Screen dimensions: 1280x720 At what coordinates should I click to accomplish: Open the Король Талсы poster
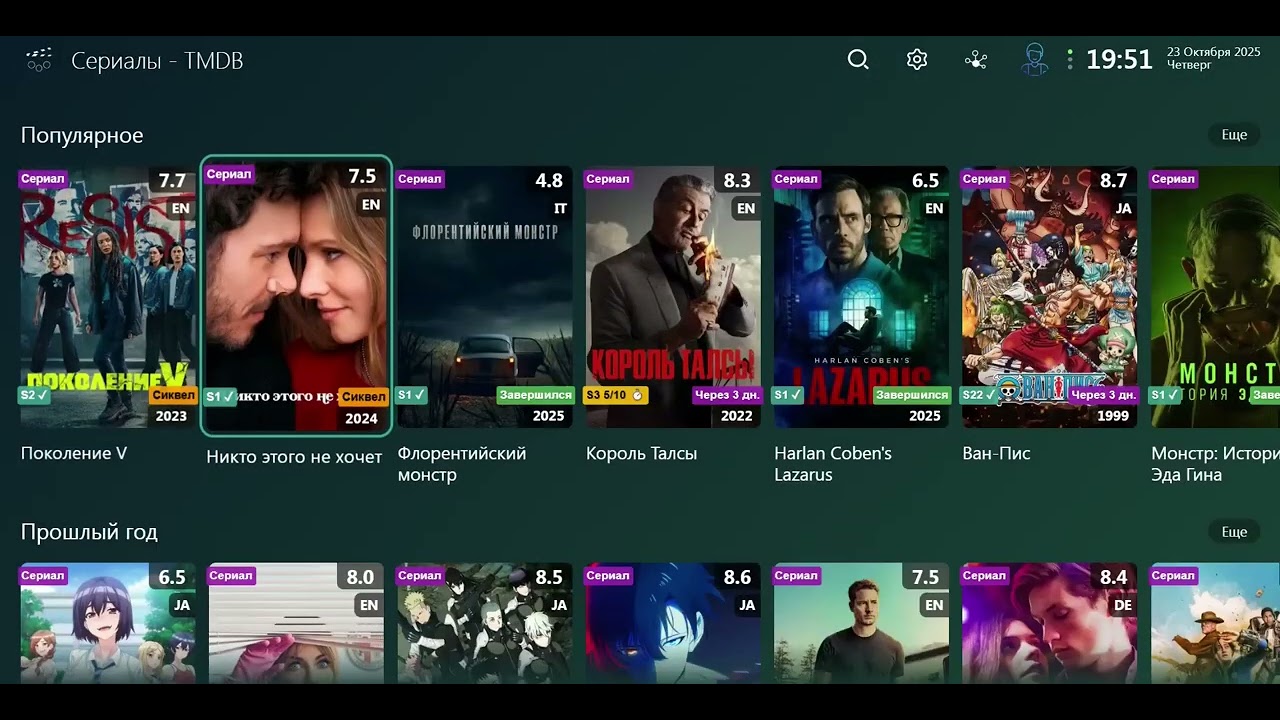(673, 297)
